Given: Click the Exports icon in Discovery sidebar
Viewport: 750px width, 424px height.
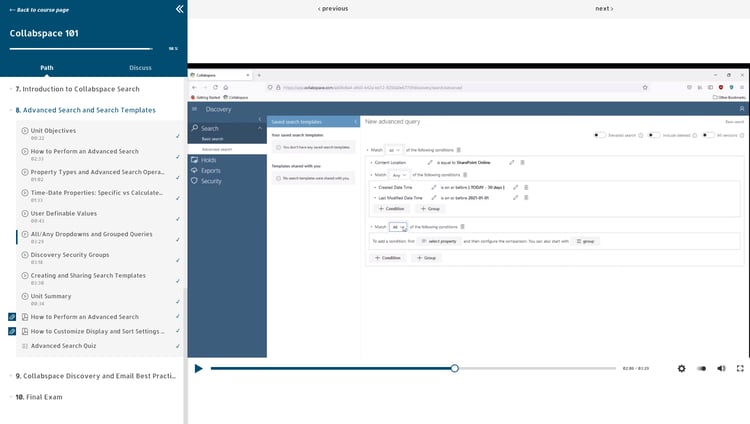Looking at the screenshot, I should (x=194, y=171).
